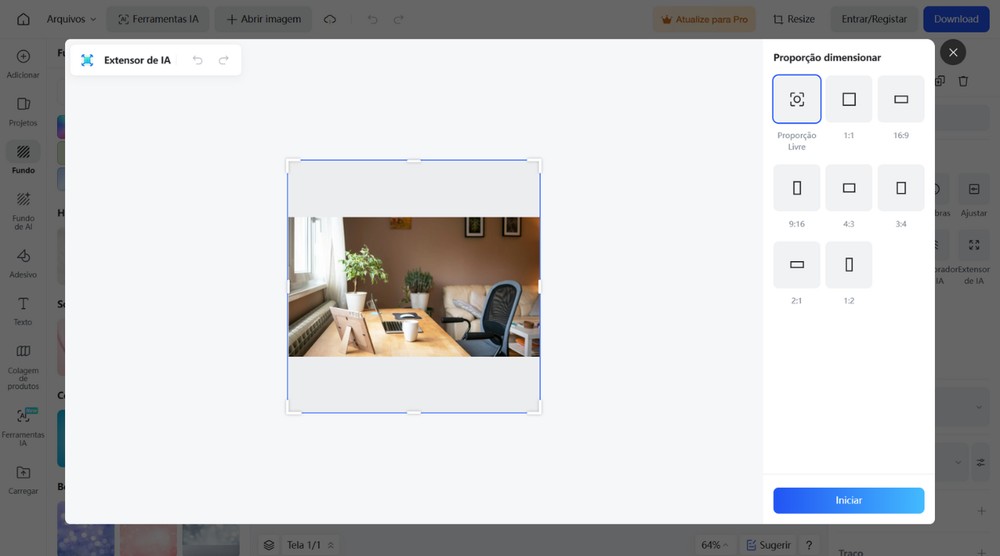Select the 9:16 aspect ratio
Image resolution: width=1000 pixels, height=556 pixels.
click(797, 188)
